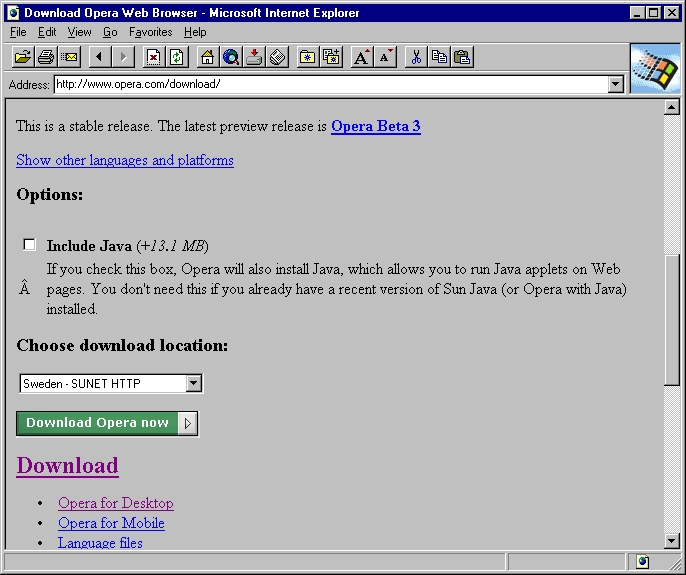Use smaller font with the small A icon
The image size is (686, 575).
385,57
